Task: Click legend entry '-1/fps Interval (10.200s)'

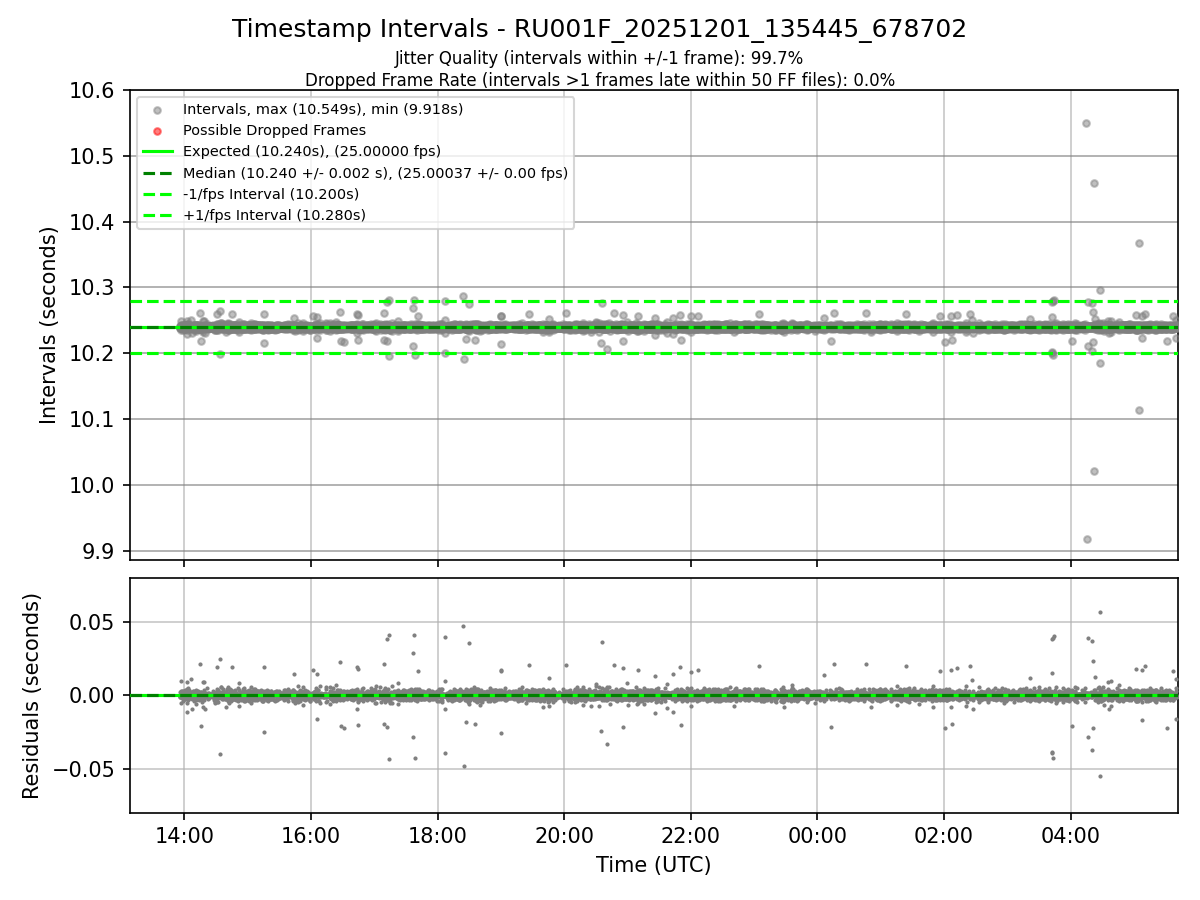Action: click(x=271, y=194)
